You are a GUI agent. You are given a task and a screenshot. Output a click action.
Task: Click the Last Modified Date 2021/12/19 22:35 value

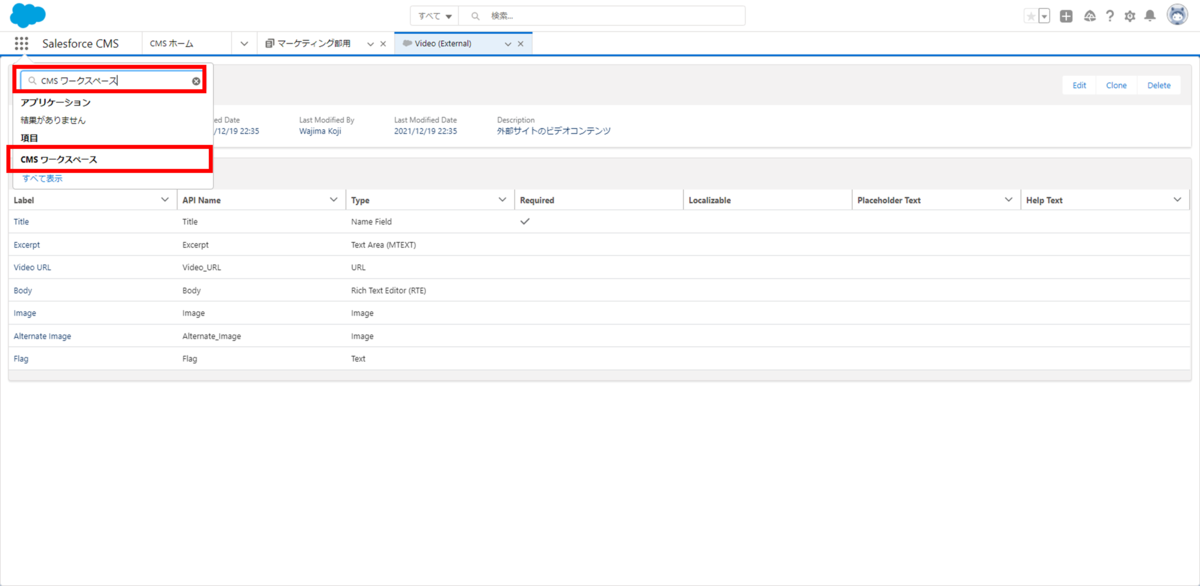426,131
